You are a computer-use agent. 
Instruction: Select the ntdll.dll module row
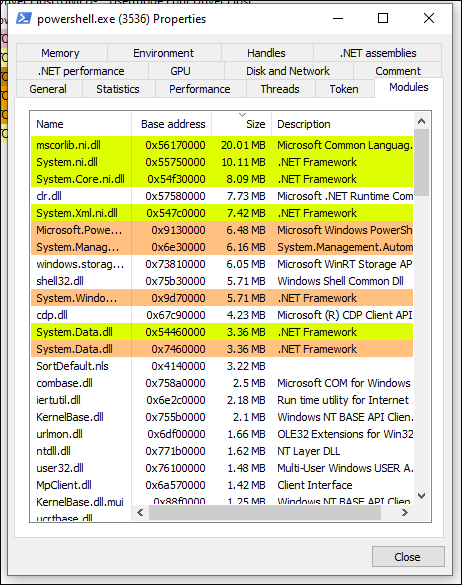(x=222, y=451)
